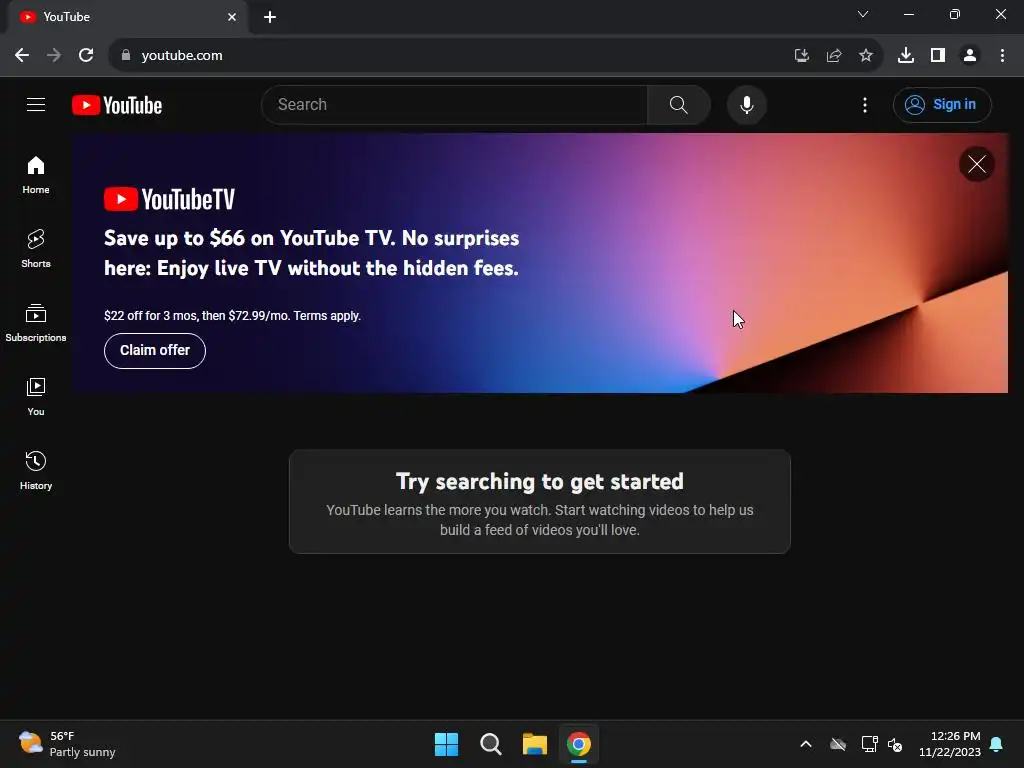The width and height of the screenshot is (1024, 768).
Task: Select the YouTube browser tab
Action: tap(127, 17)
